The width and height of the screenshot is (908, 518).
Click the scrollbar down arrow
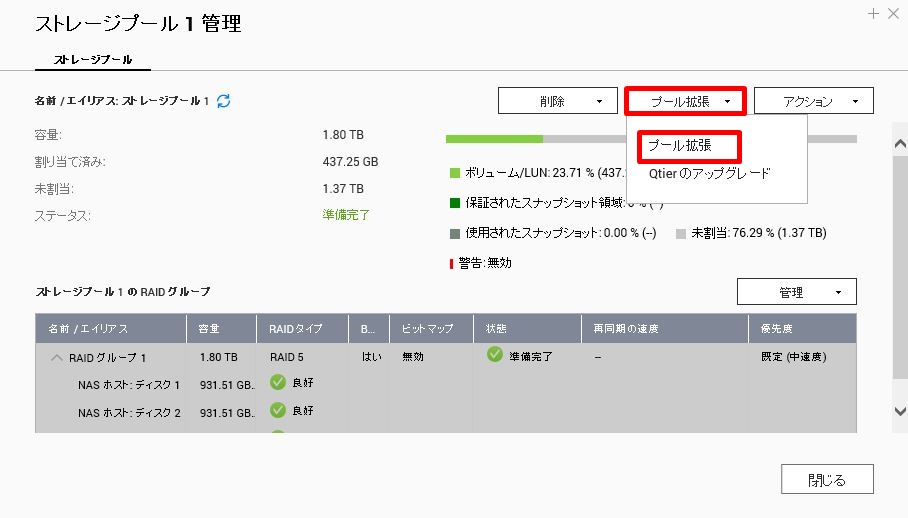(x=899, y=411)
